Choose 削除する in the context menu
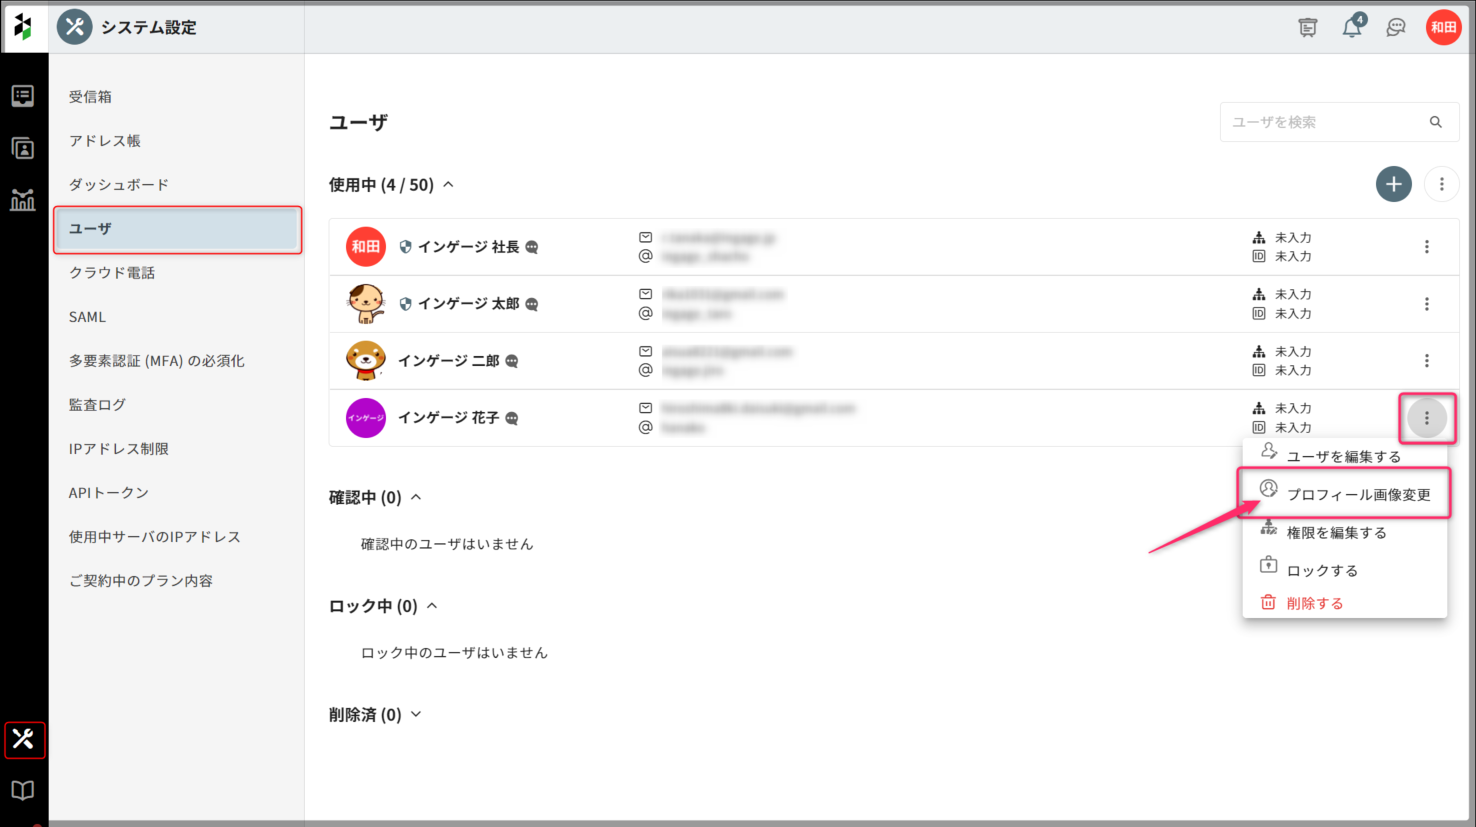 [x=1314, y=603]
